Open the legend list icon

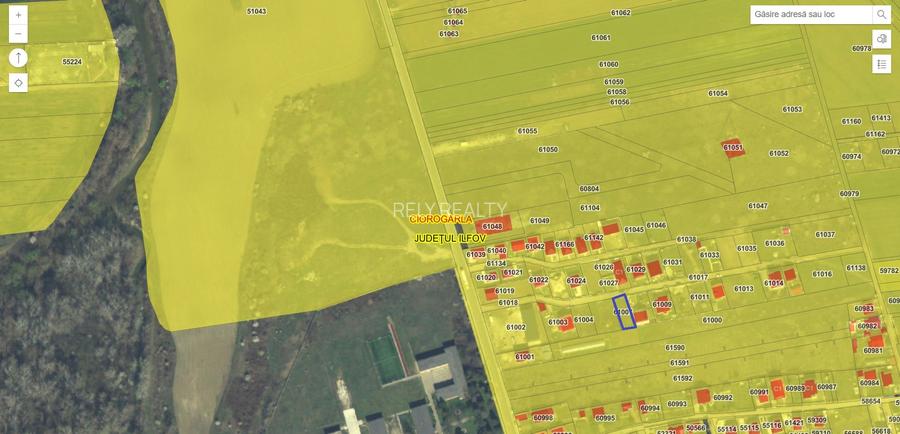(882, 64)
